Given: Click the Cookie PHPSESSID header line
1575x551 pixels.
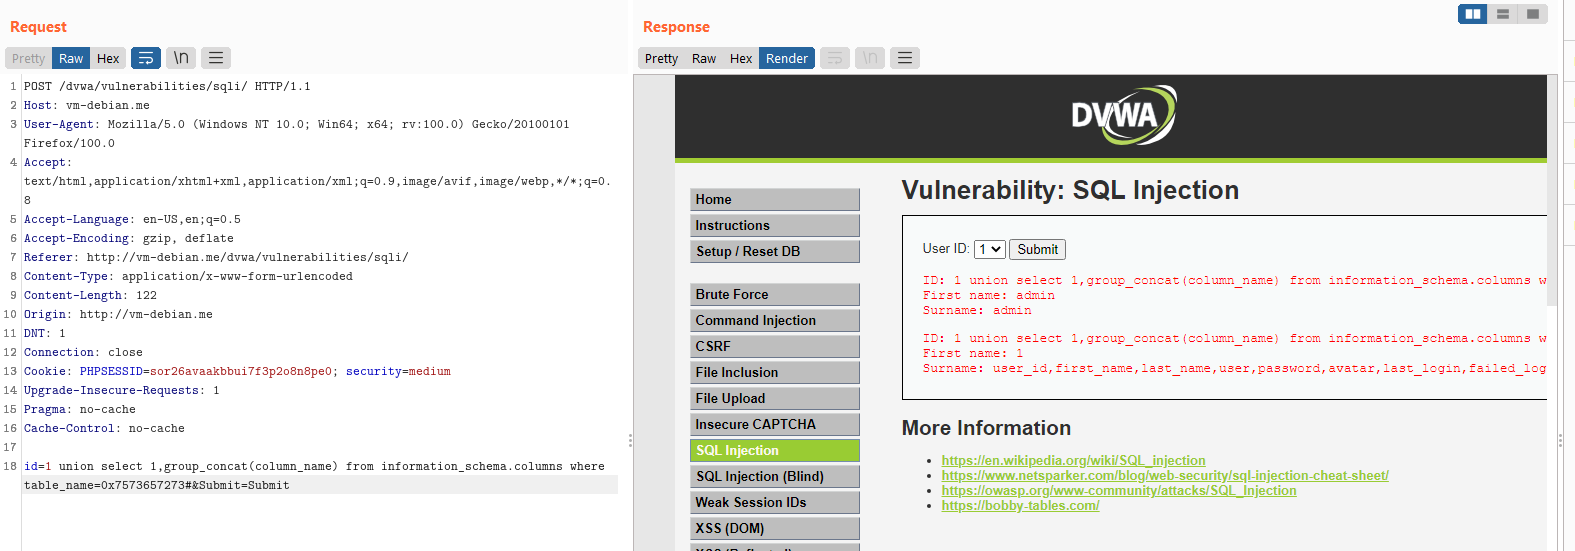Looking at the screenshot, I should click(237, 371).
